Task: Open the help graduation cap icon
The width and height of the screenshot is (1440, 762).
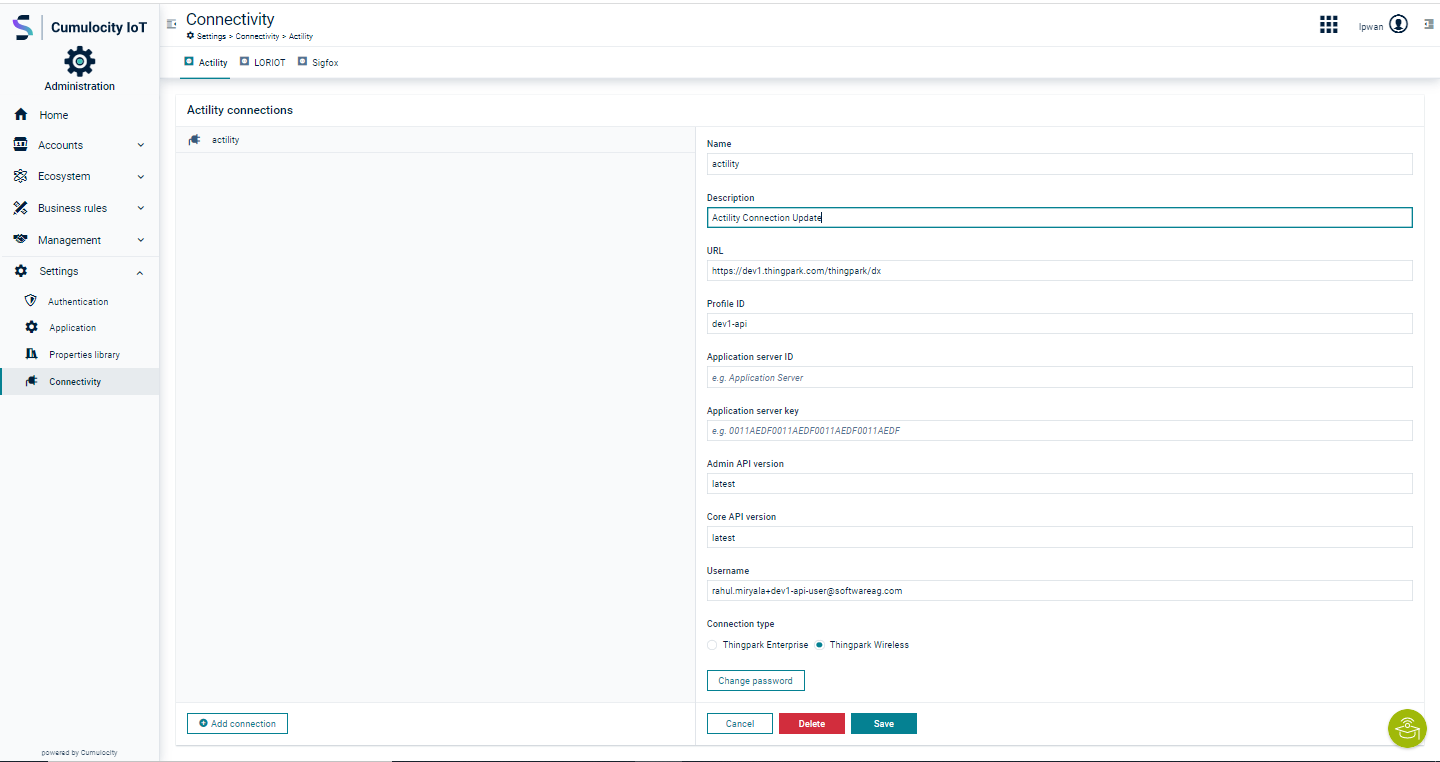Action: 1408,728
